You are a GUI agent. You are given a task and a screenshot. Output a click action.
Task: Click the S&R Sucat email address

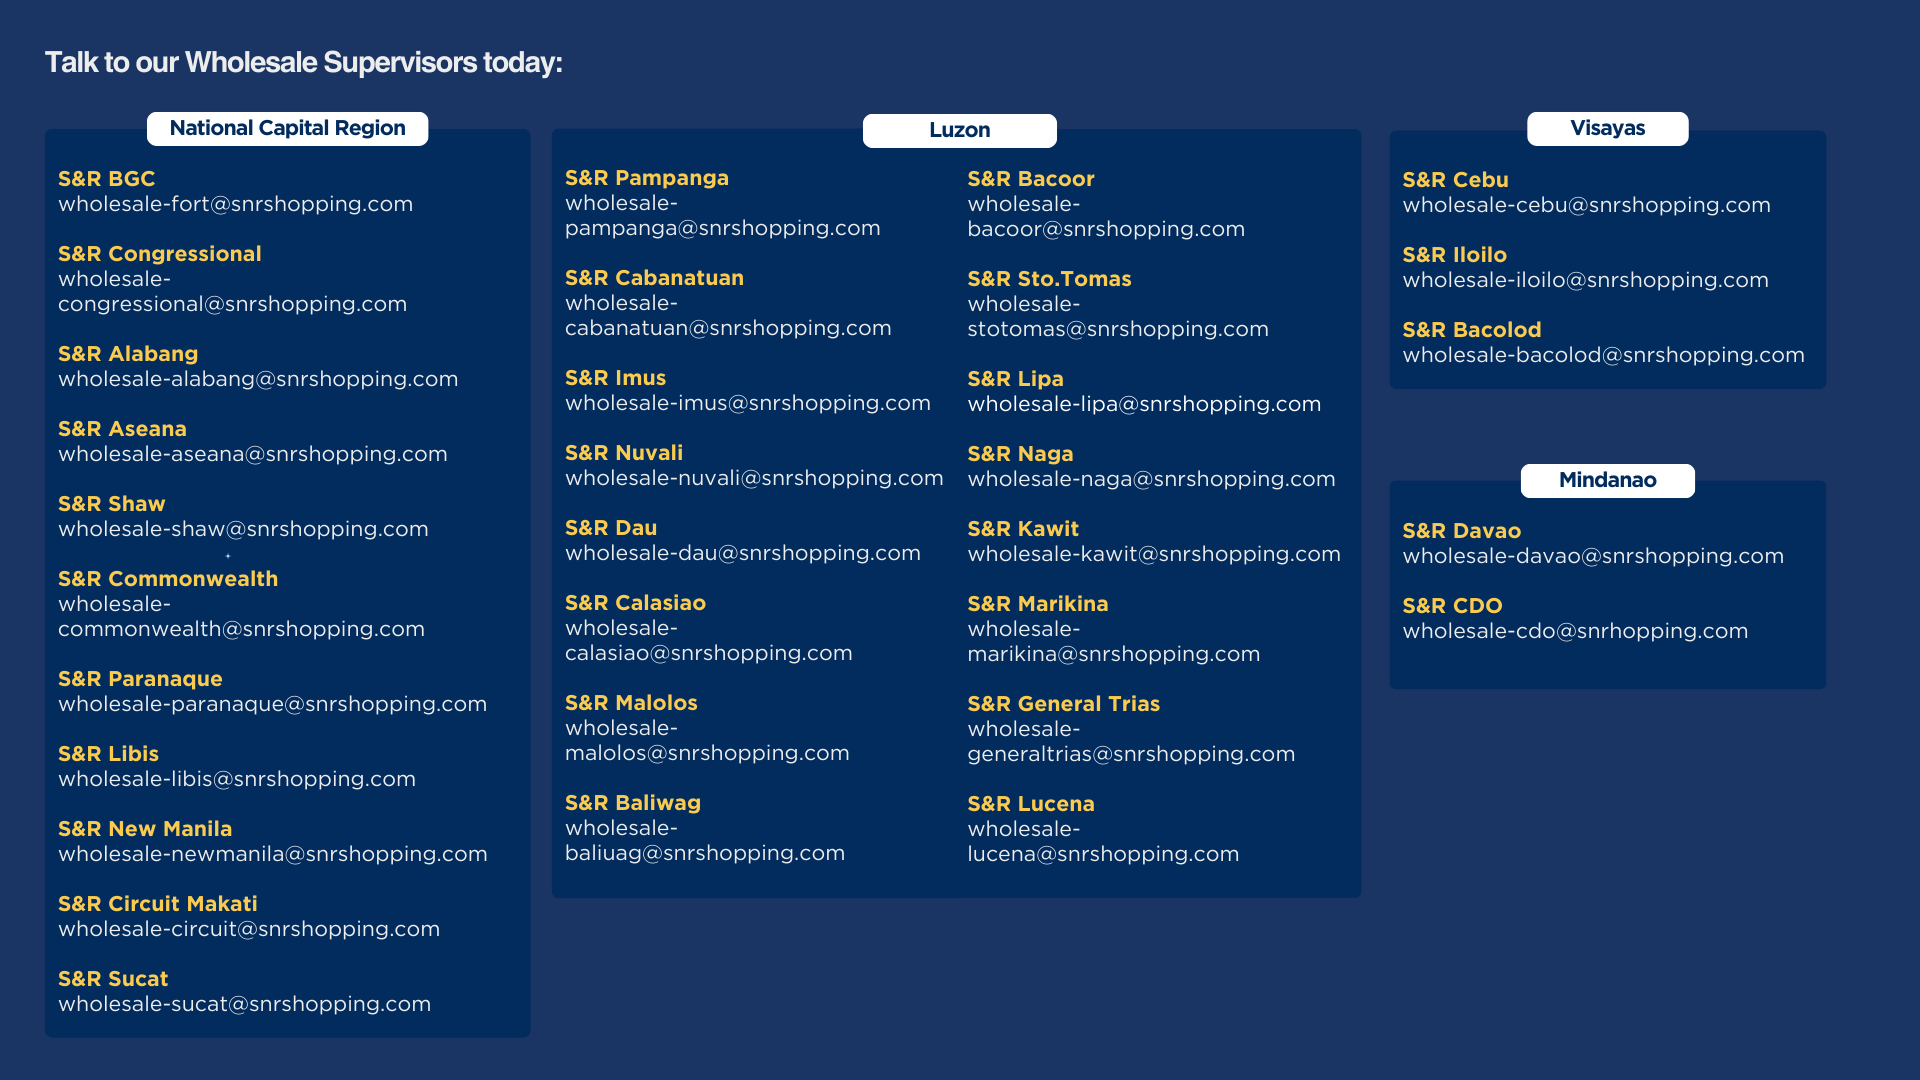[x=244, y=1004]
